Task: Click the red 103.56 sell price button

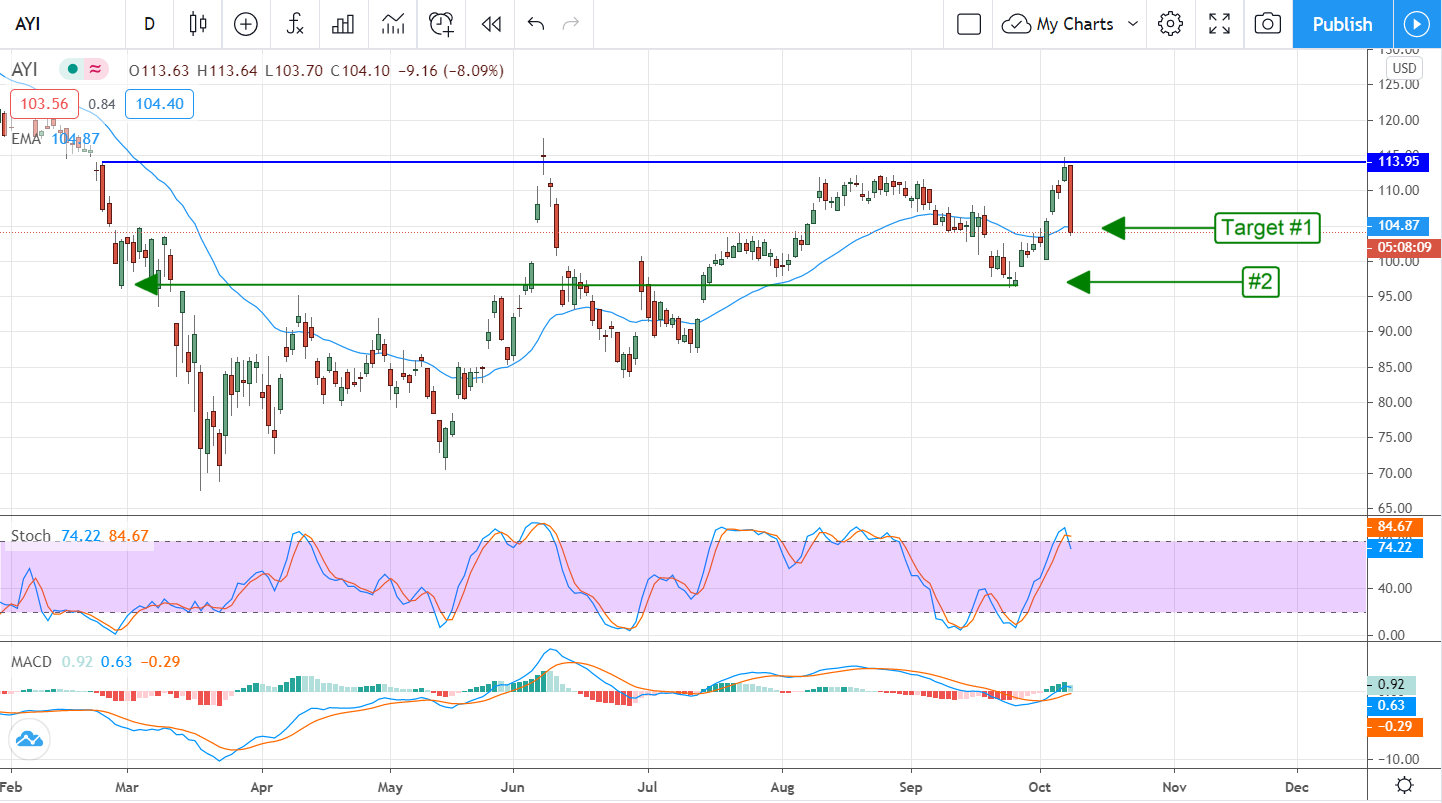Action: coord(44,103)
